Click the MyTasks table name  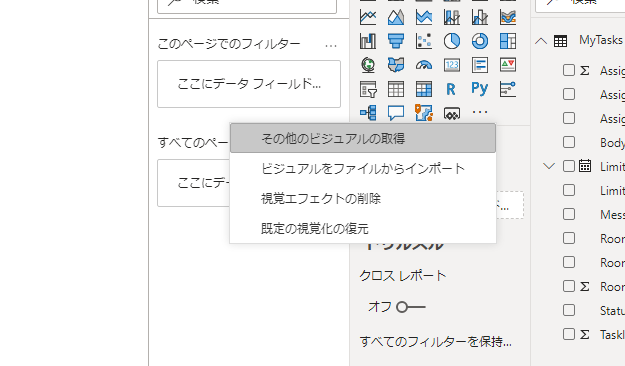coord(601,40)
